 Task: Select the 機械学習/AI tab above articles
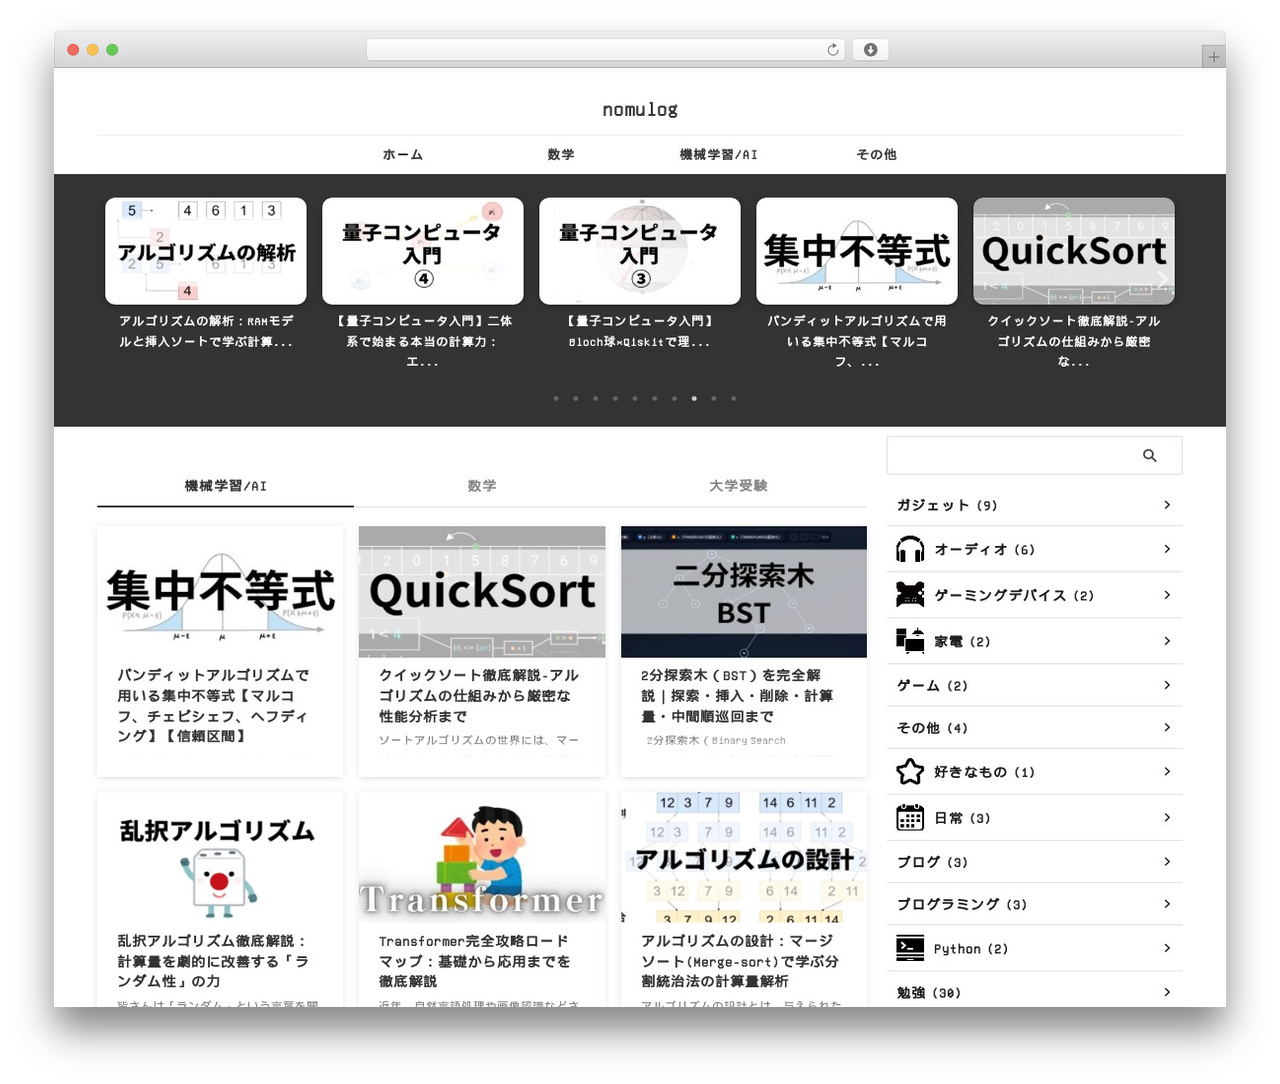tap(226, 485)
